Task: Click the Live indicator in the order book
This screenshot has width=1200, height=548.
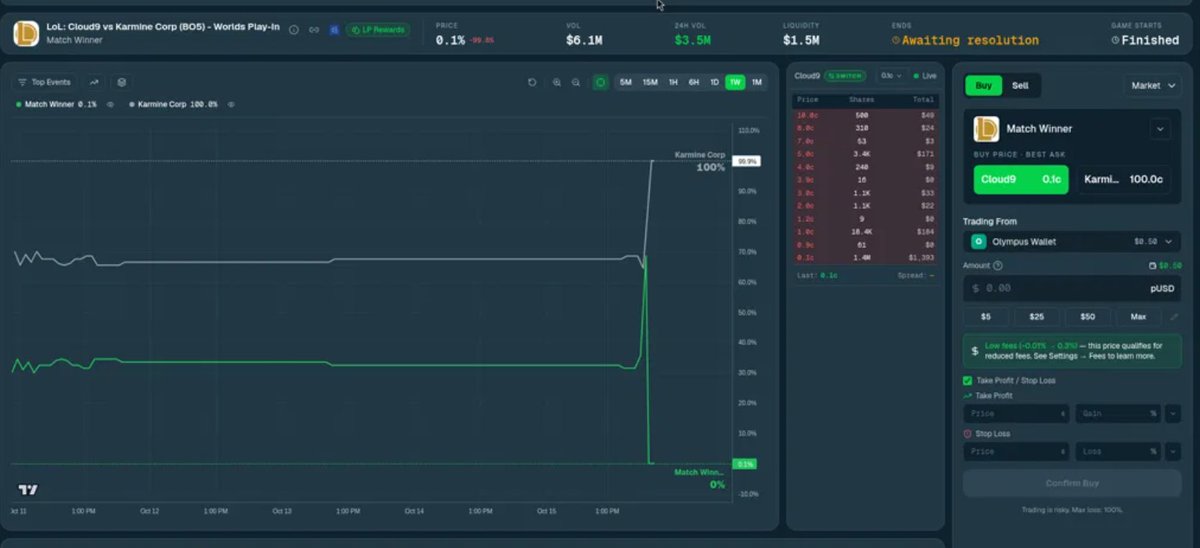Action: (925, 75)
